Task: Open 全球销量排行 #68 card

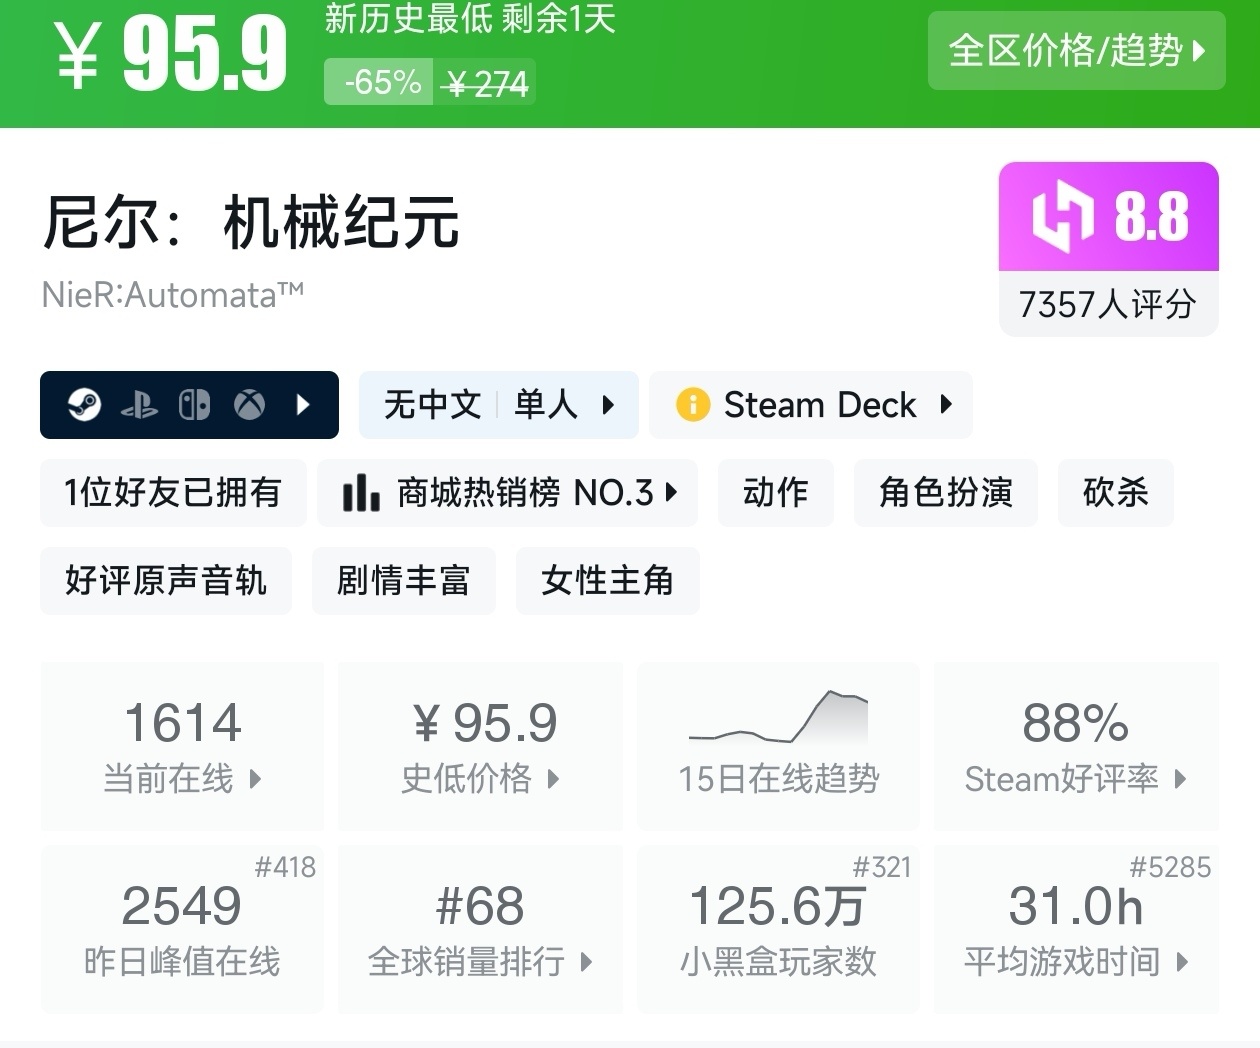Action: click(480, 929)
